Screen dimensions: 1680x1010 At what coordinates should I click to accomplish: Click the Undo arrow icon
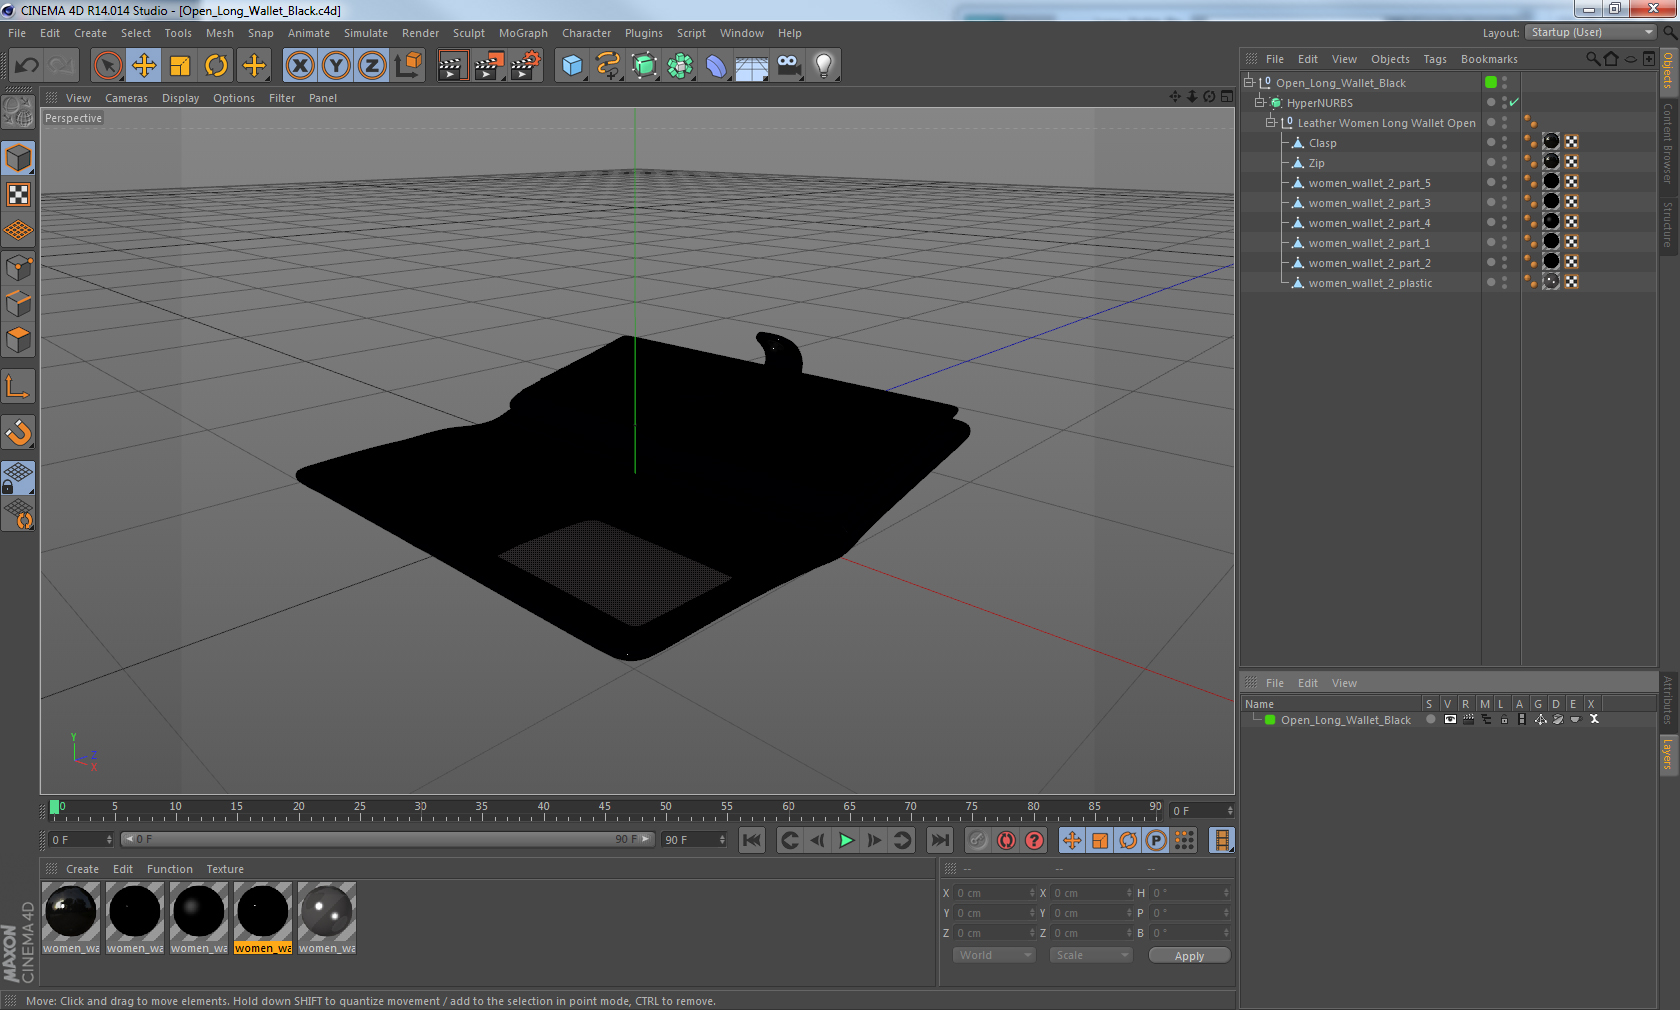point(27,66)
